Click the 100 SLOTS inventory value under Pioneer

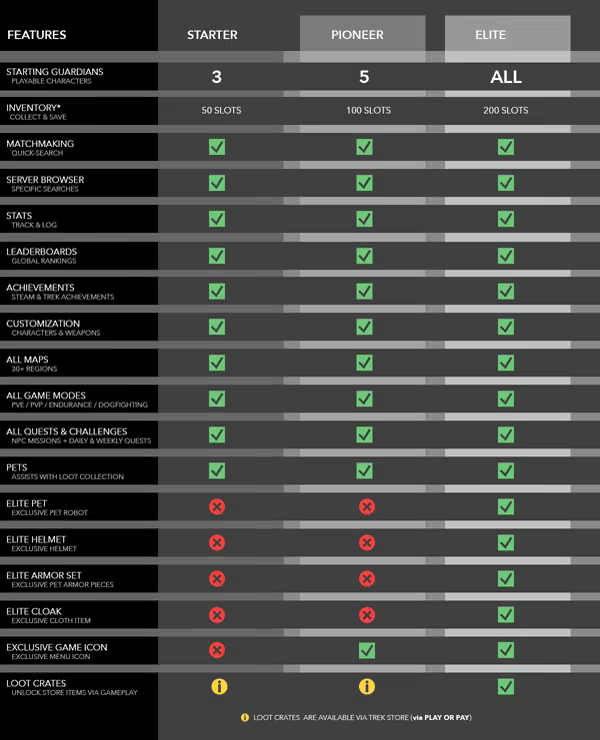[366, 110]
